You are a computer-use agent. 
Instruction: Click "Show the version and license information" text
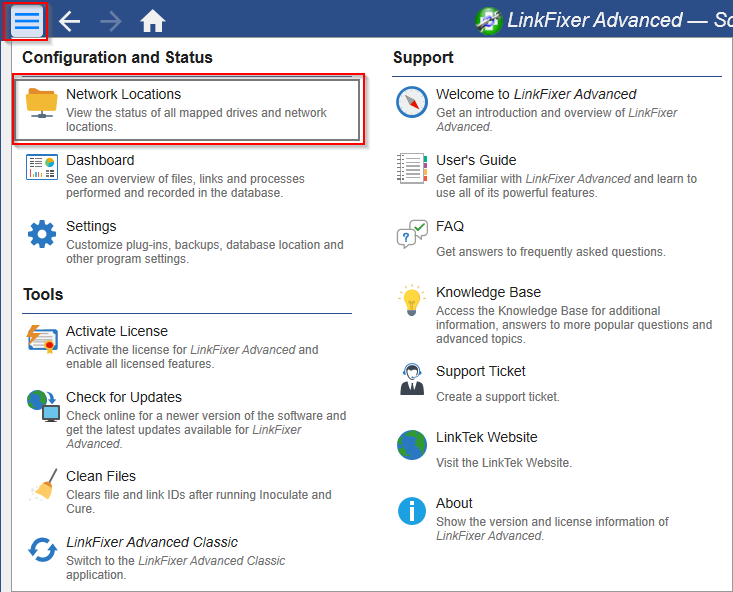(552, 528)
